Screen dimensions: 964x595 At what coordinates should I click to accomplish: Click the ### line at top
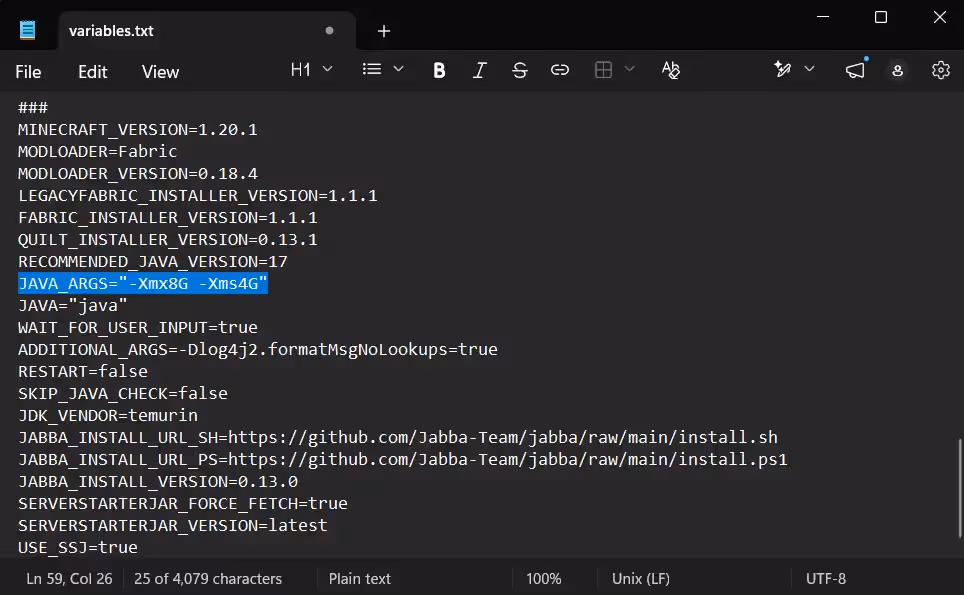(33, 108)
